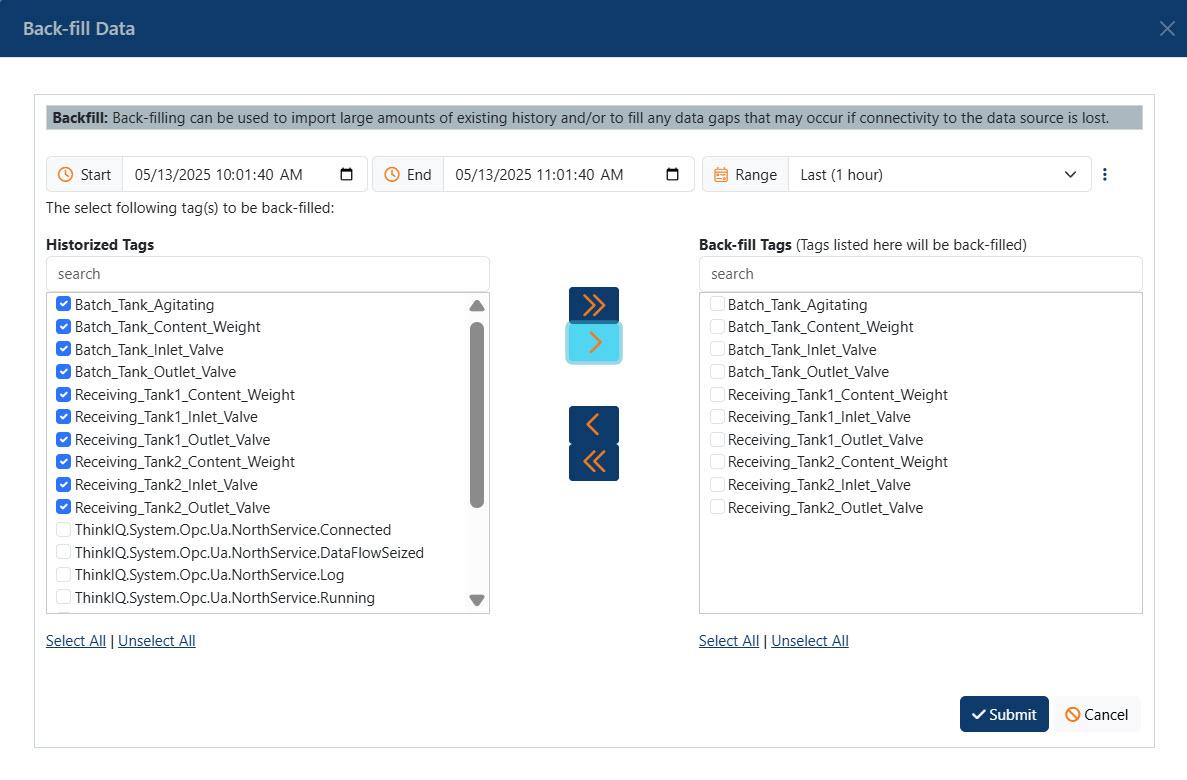Click Unselect All under Back-fill Tags

coord(809,641)
